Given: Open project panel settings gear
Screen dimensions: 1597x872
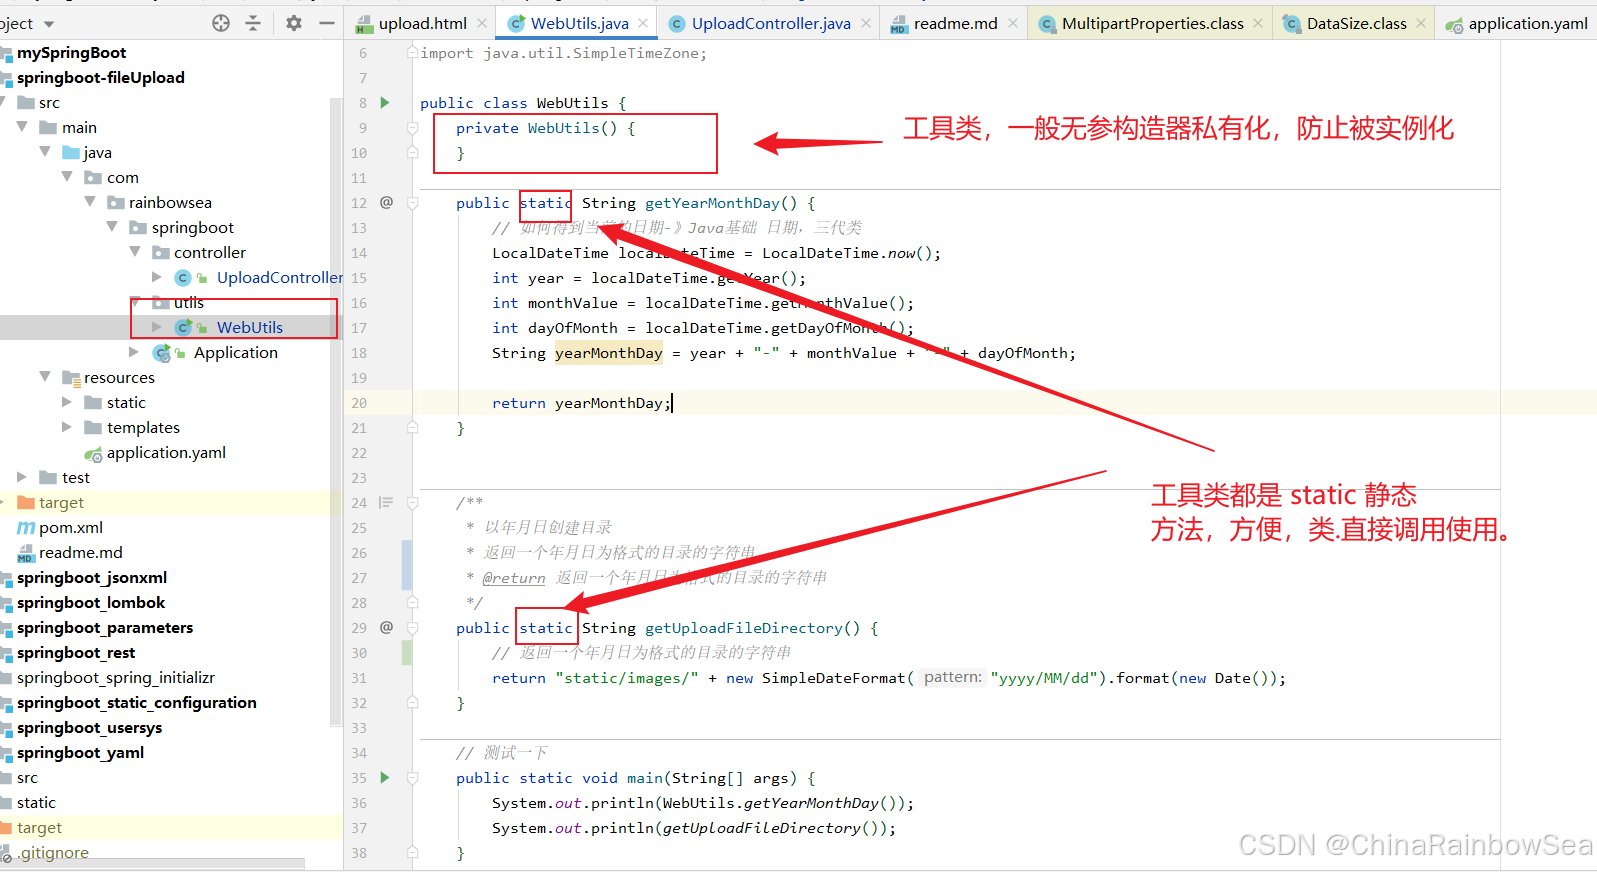Looking at the screenshot, I should point(294,23).
